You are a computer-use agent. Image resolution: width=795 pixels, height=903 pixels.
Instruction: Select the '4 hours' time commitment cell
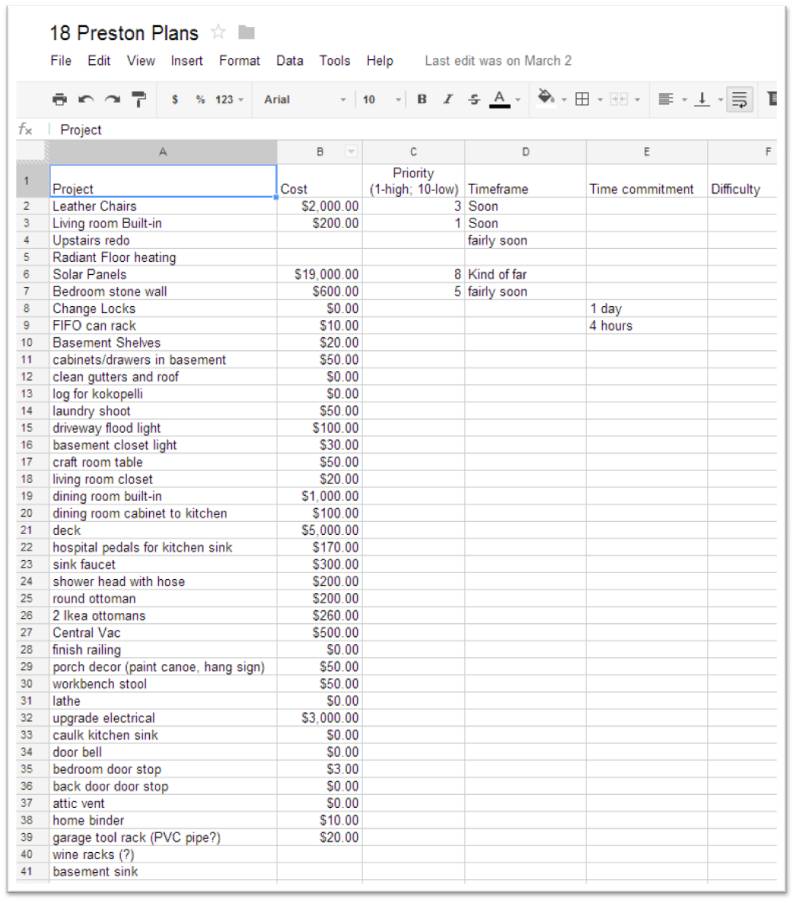(x=647, y=326)
